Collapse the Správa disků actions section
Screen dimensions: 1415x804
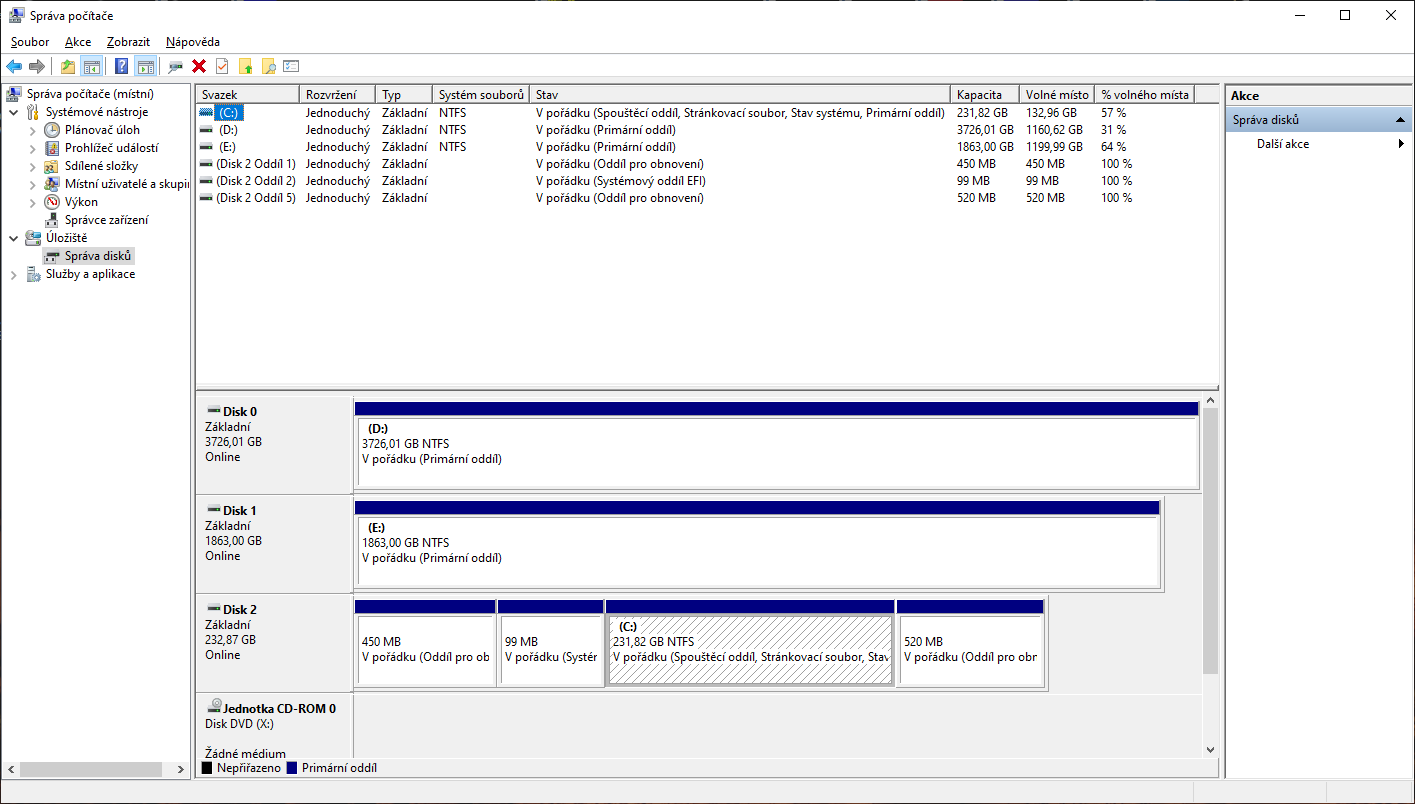click(x=1402, y=120)
